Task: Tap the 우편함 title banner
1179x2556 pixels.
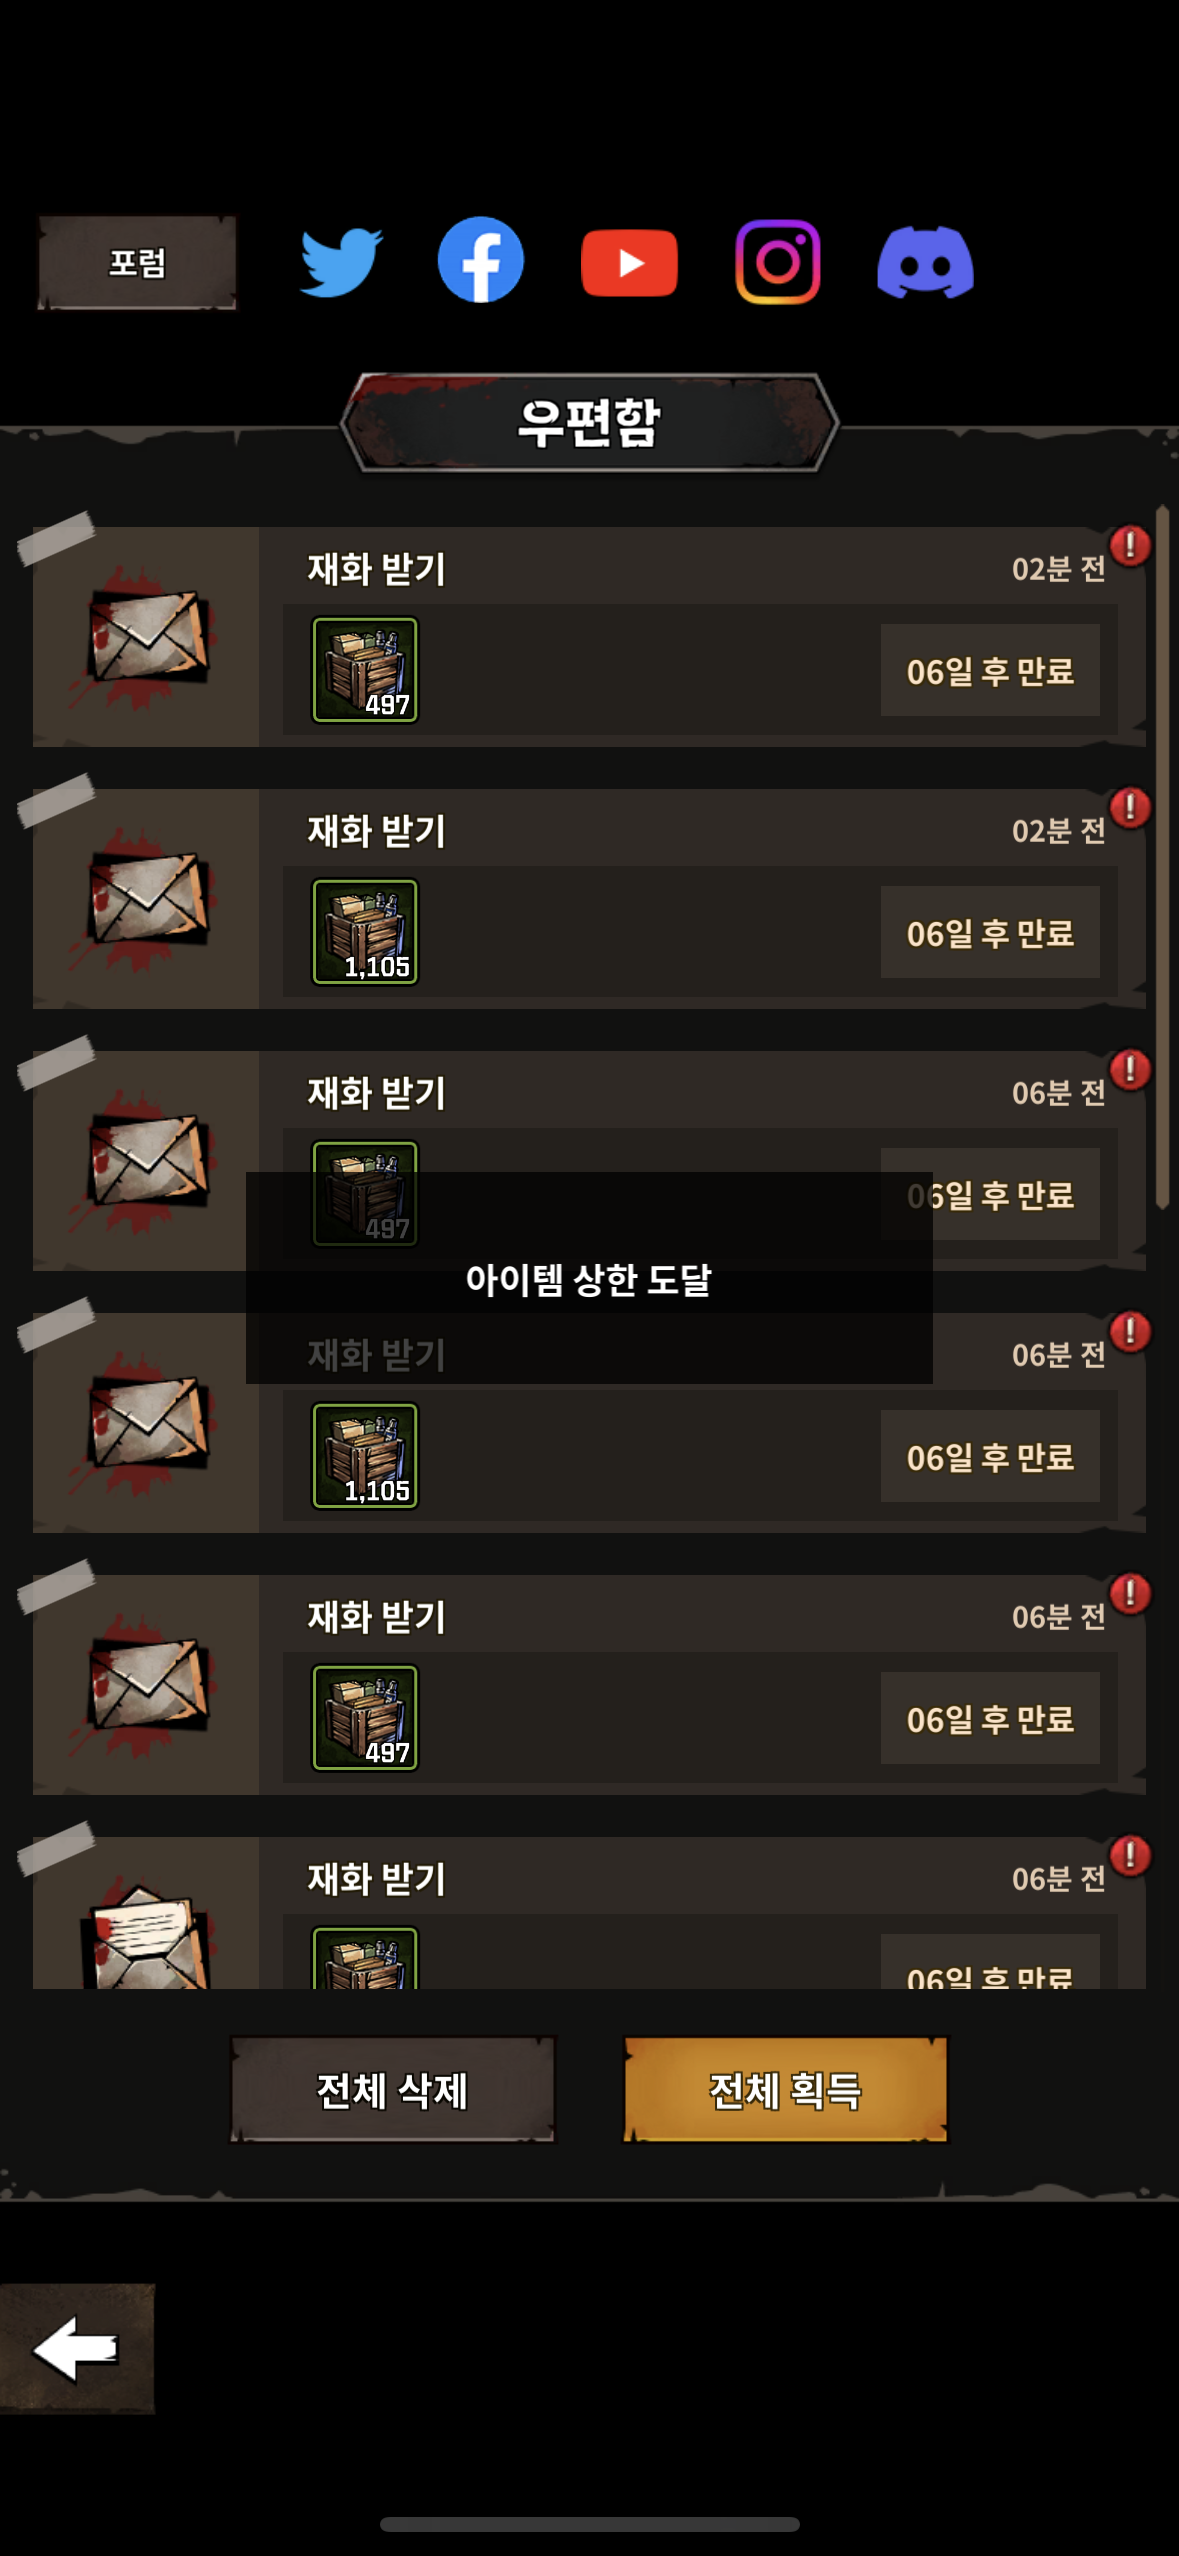Action: coord(589,422)
